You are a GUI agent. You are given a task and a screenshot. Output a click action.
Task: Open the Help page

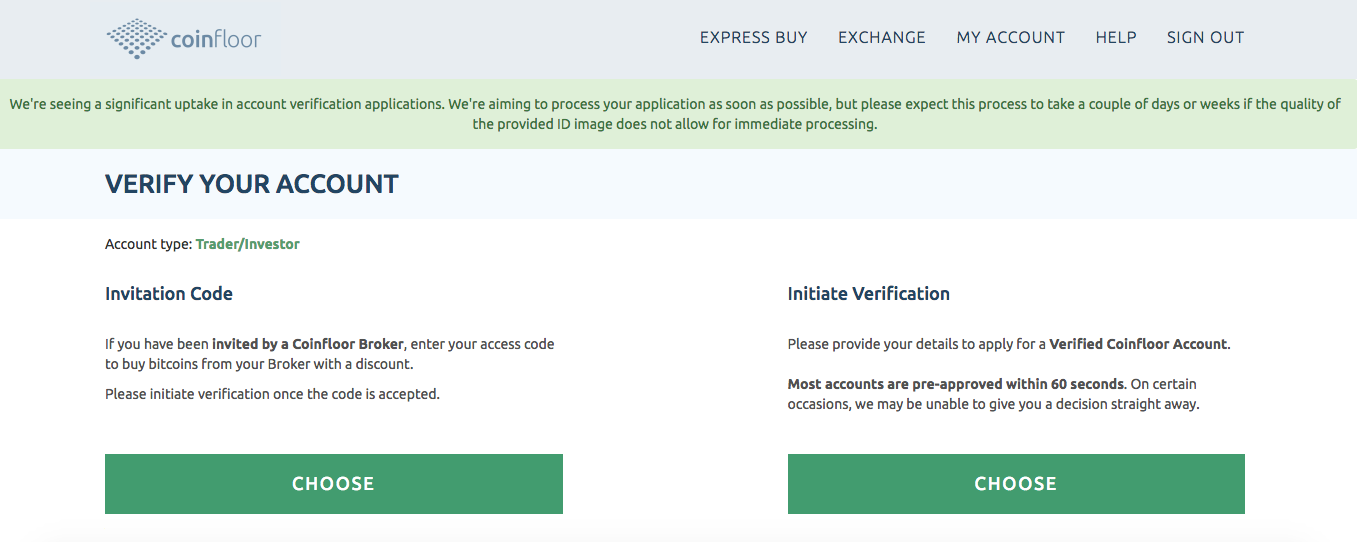1116,38
